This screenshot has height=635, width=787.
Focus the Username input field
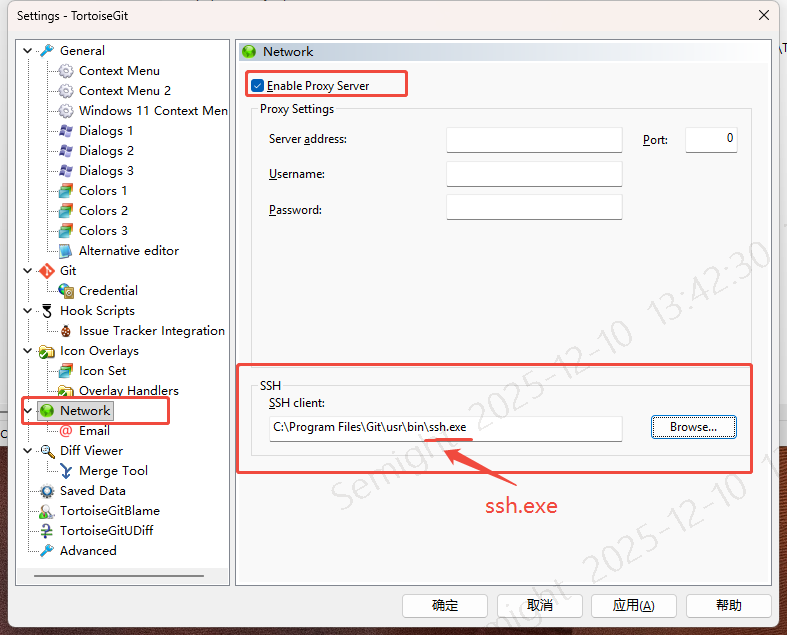(x=534, y=174)
